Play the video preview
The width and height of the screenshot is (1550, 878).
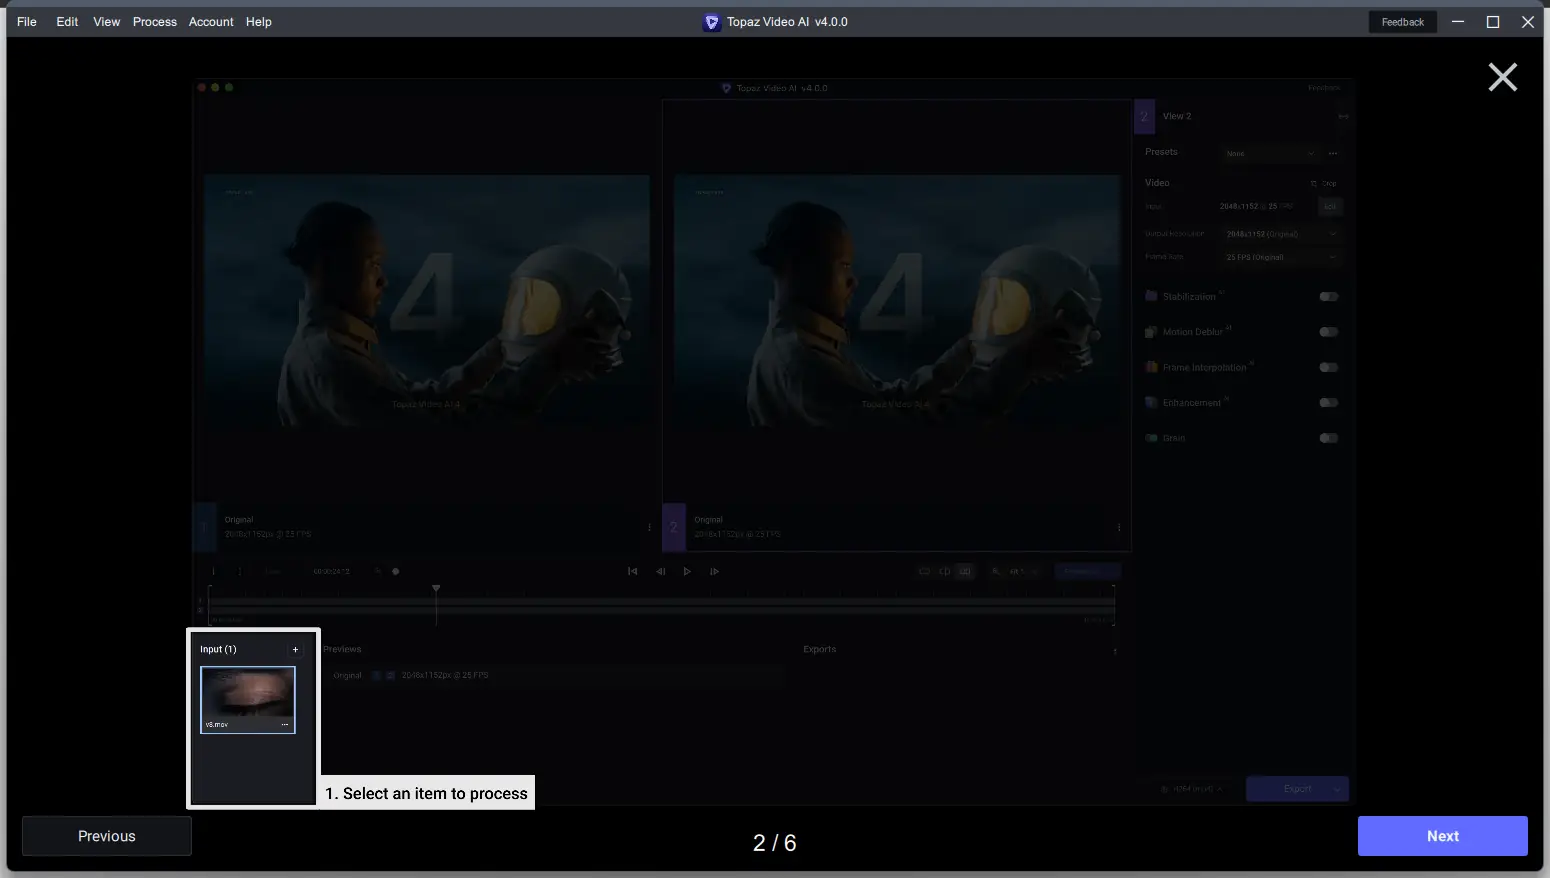point(687,571)
